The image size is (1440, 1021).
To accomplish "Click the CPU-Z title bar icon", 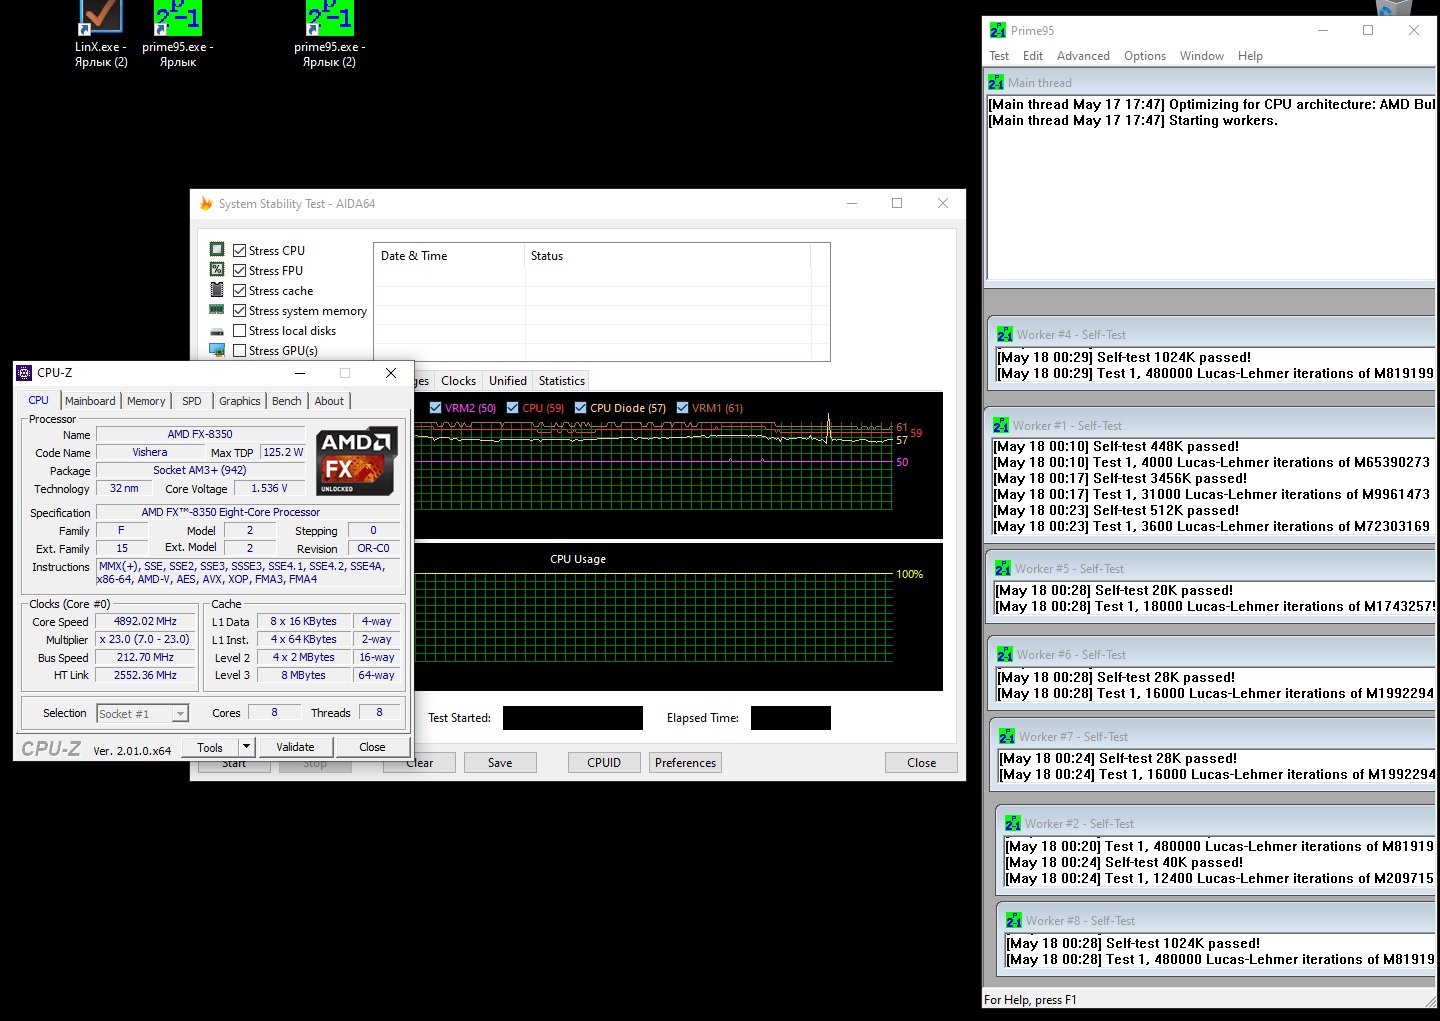I will (x=24, y=373).
